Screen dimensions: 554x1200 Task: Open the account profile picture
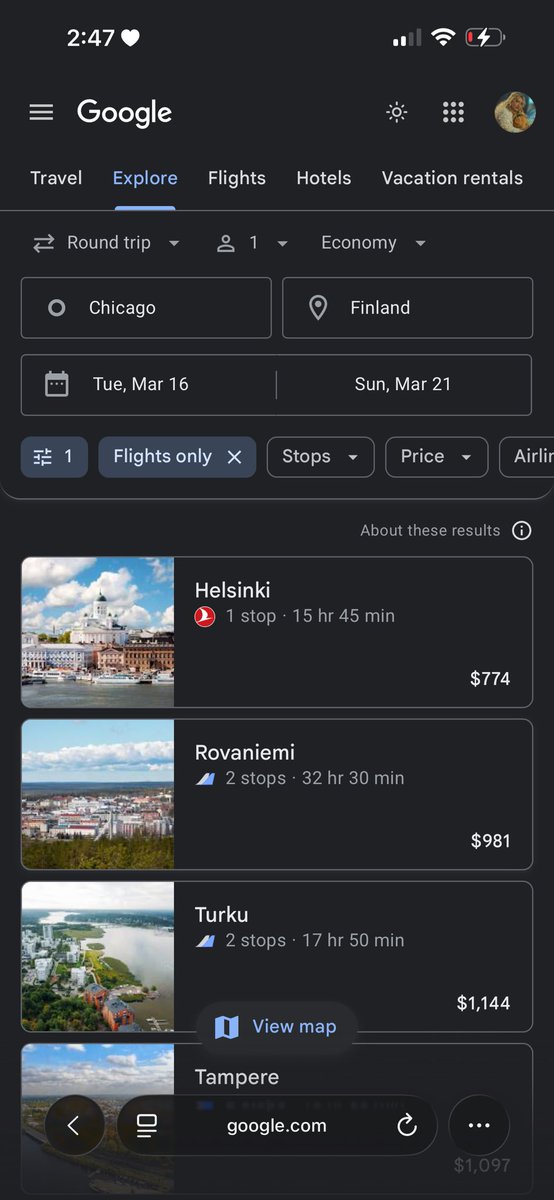515,112
